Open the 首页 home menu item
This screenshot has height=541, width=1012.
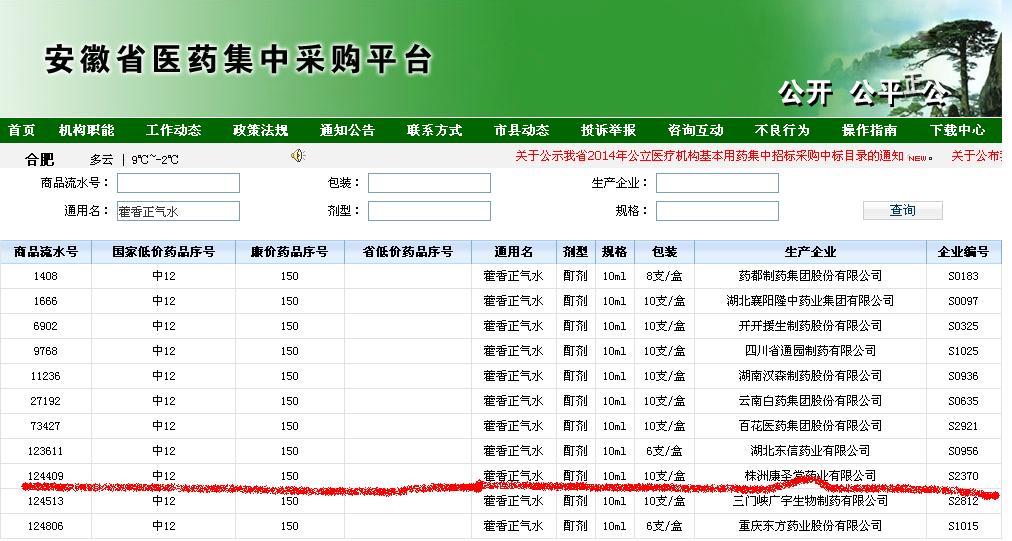pos(21,130)
